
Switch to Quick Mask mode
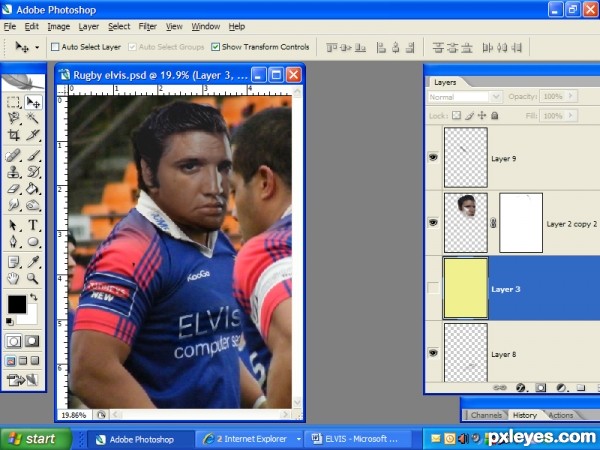(32, 341)
